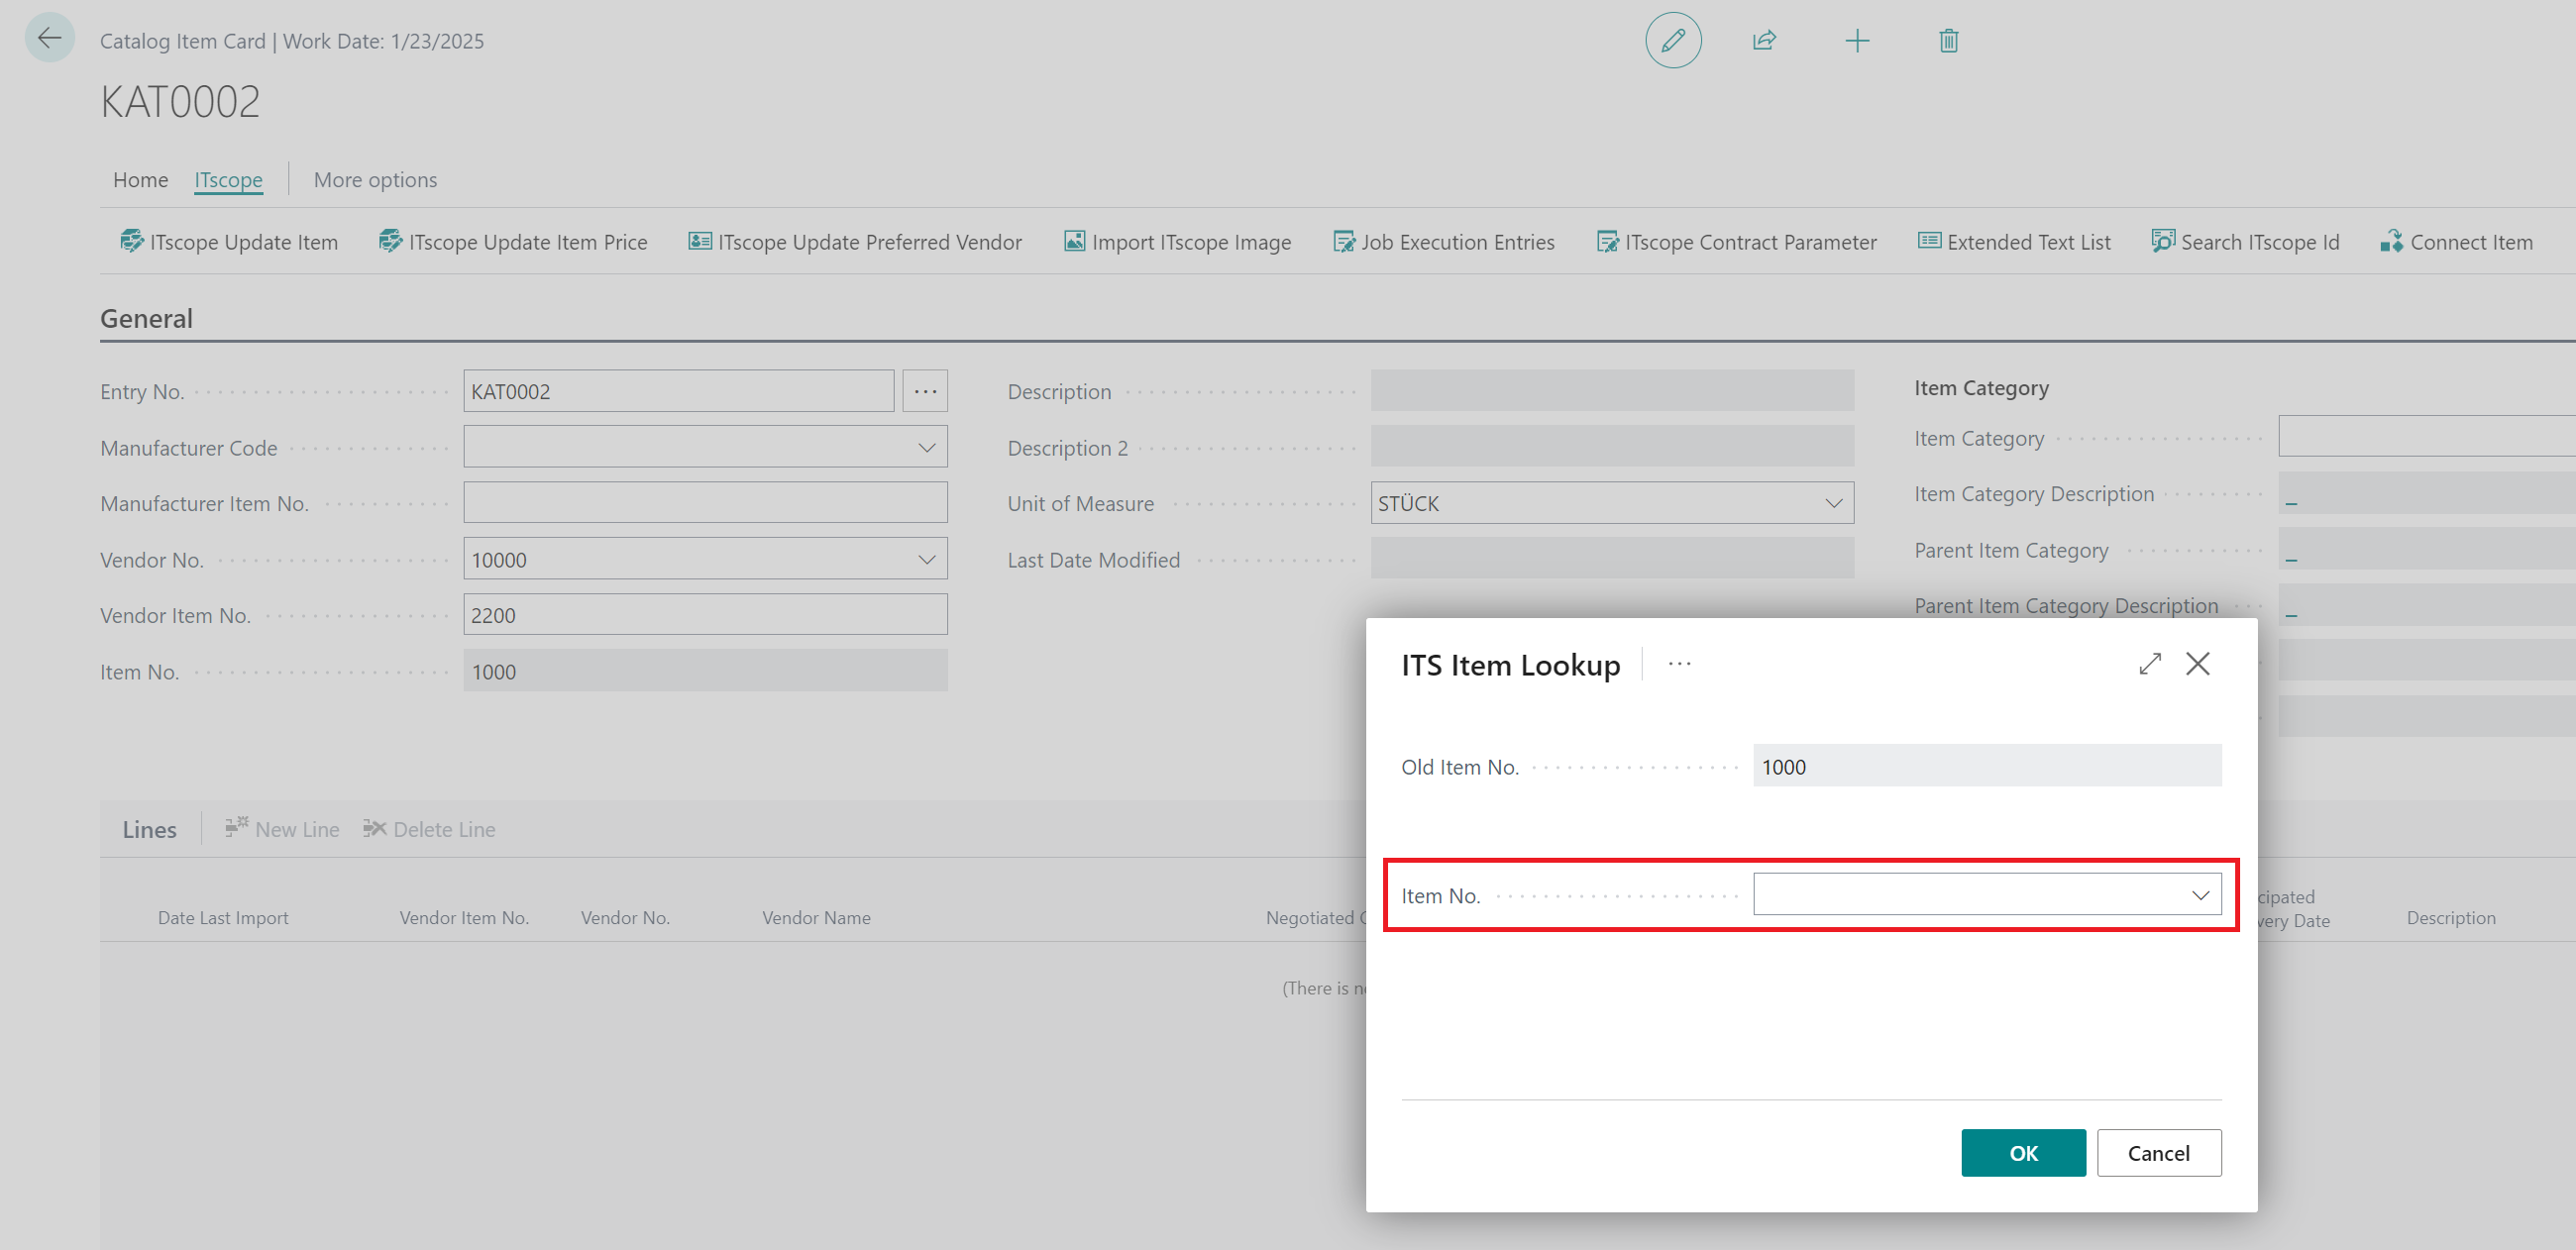This screenshot has width=2576, height=1250.
Task: Click the pencil edit icon
Action: [1673, 41]
